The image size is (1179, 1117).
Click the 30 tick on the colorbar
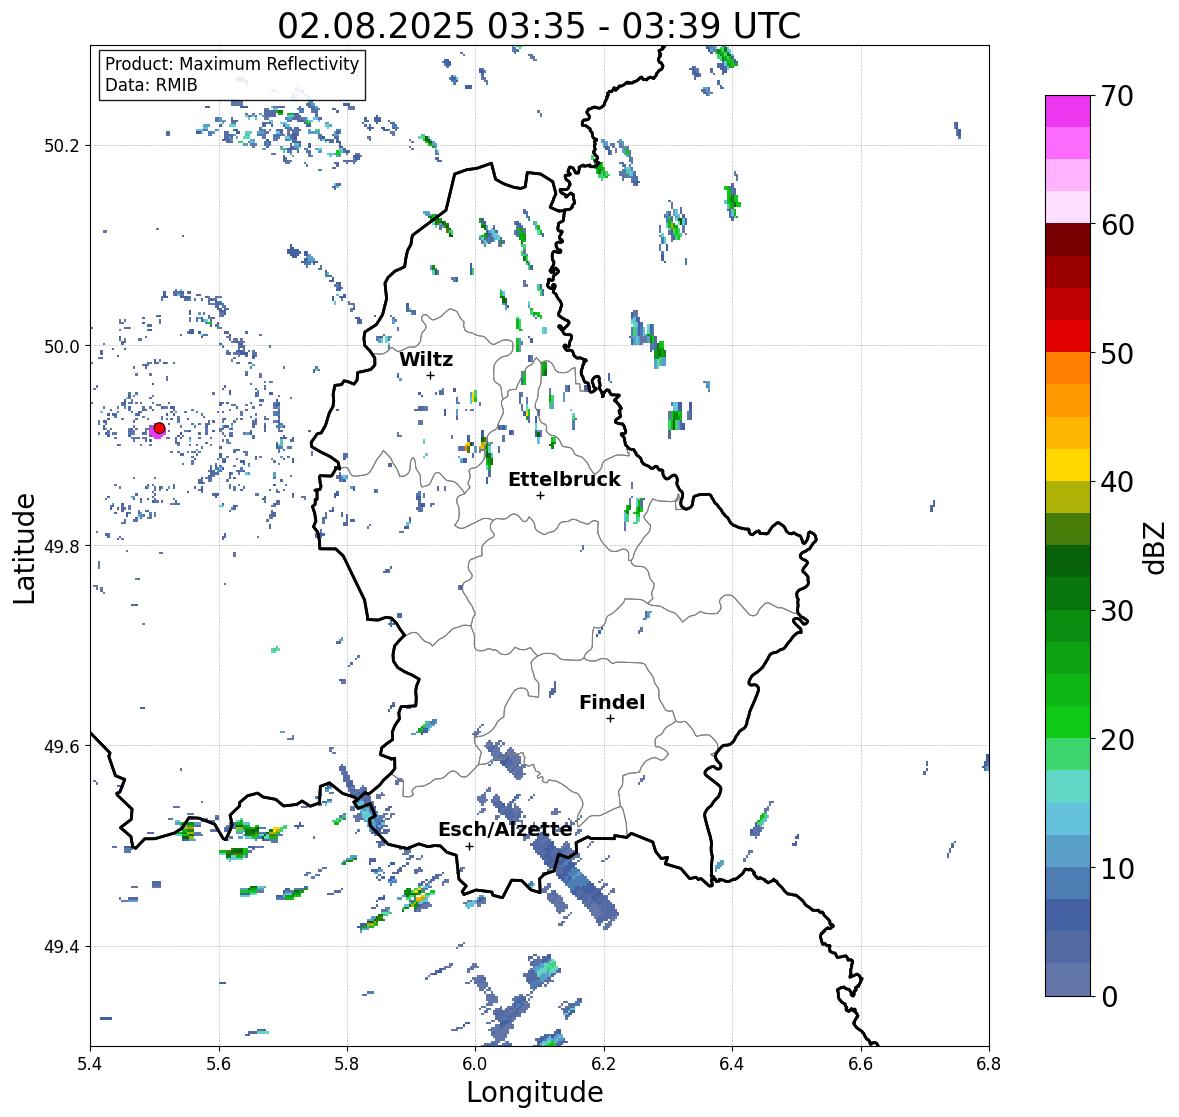pos(1117,611)
